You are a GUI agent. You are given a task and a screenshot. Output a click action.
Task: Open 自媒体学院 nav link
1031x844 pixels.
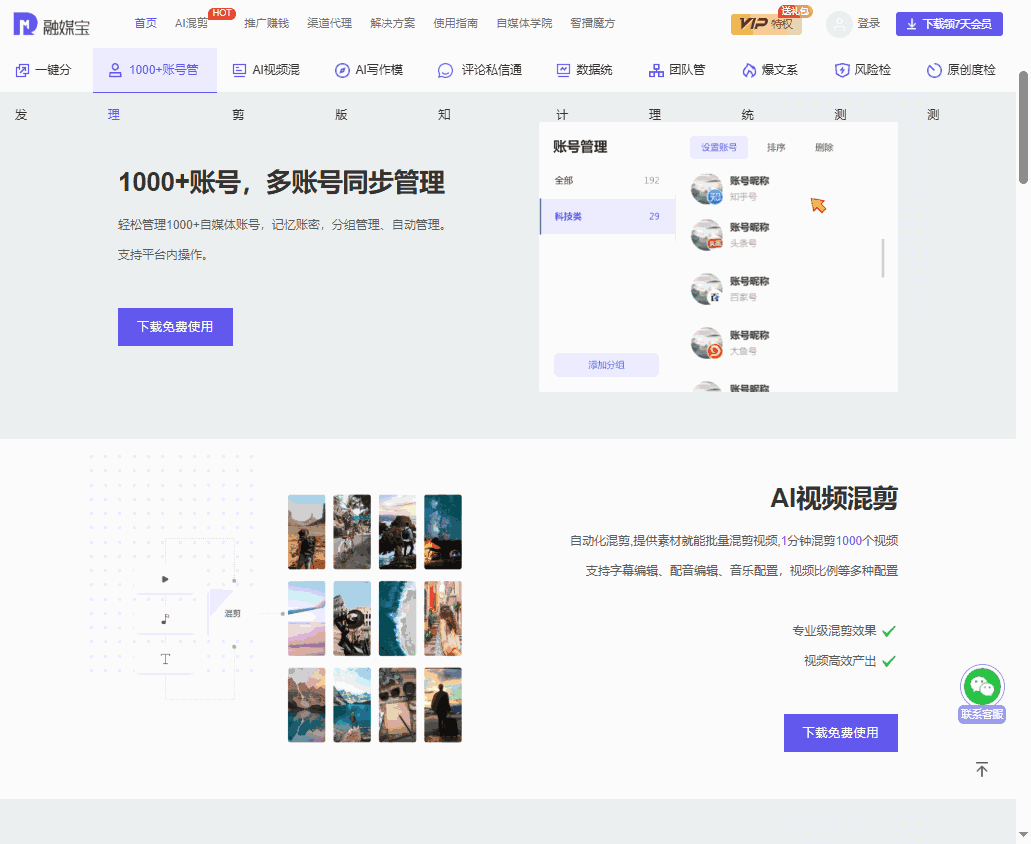coord(524,23)
